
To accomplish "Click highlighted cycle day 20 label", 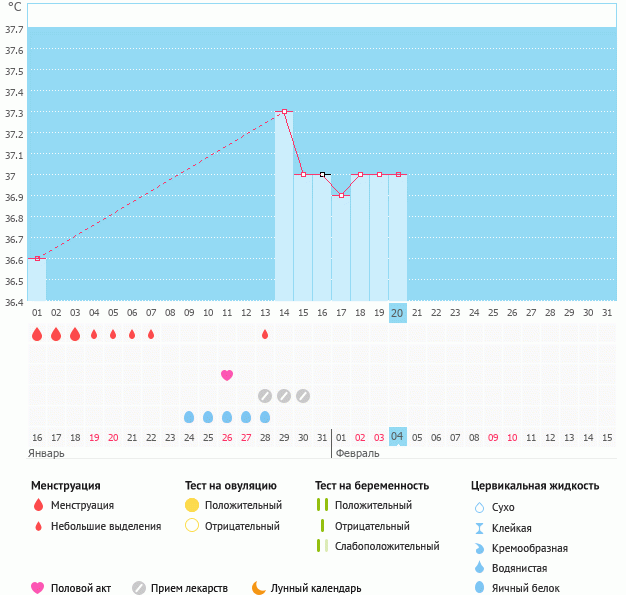I will click(398, 313).
